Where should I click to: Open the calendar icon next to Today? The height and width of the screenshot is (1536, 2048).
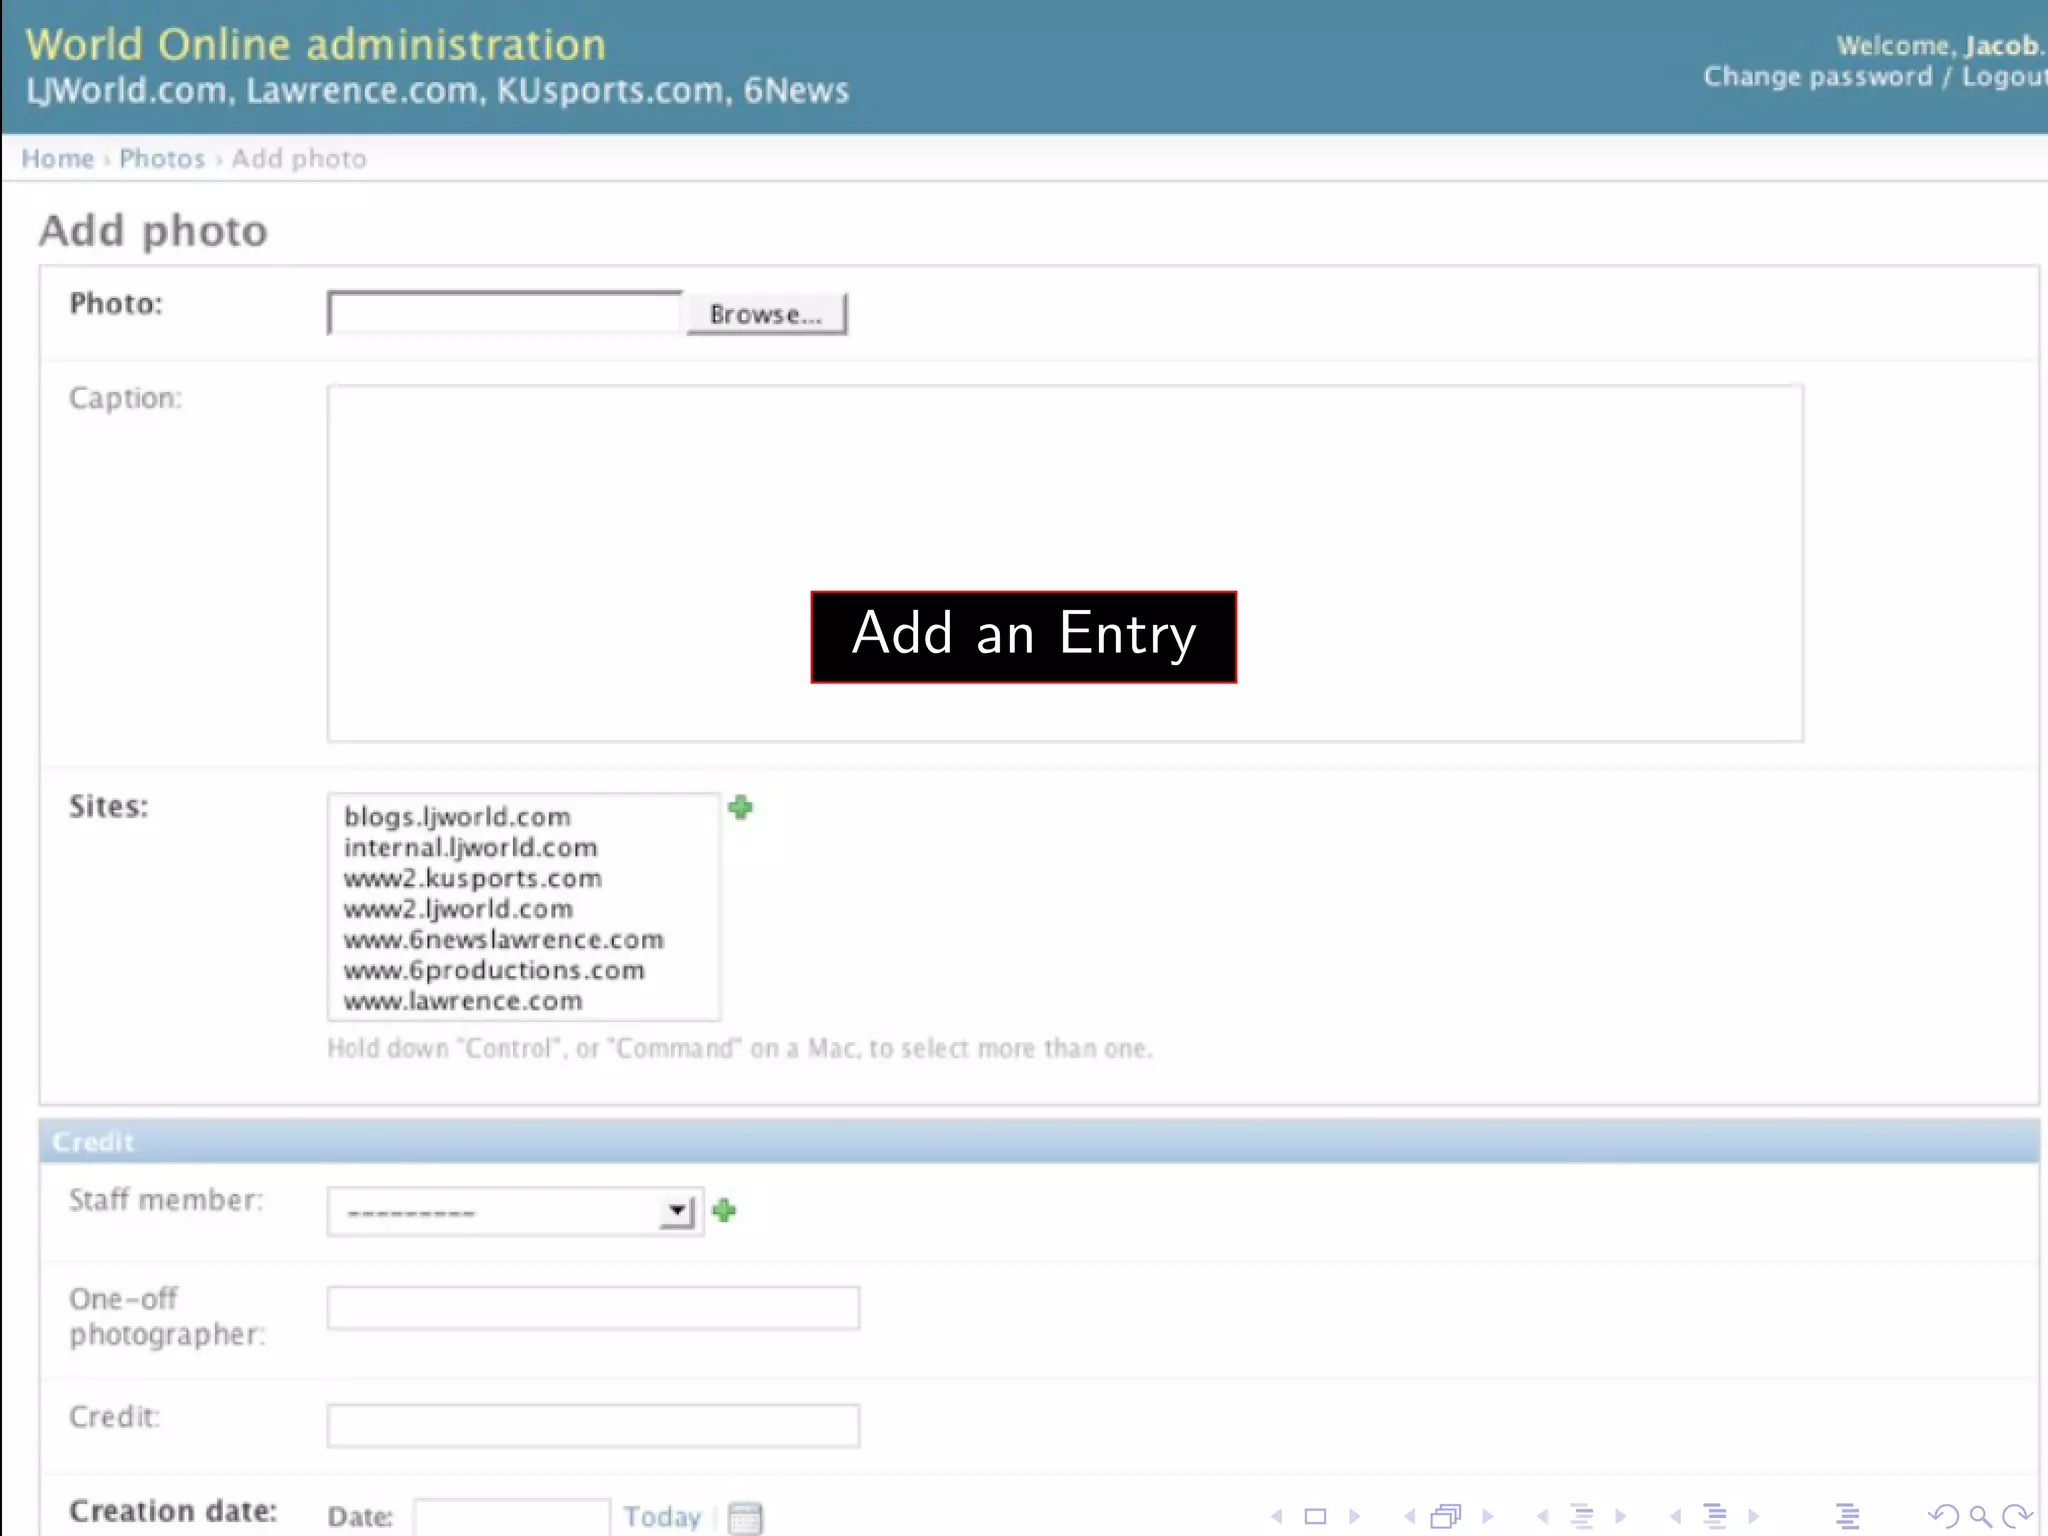click(745, 1517)
